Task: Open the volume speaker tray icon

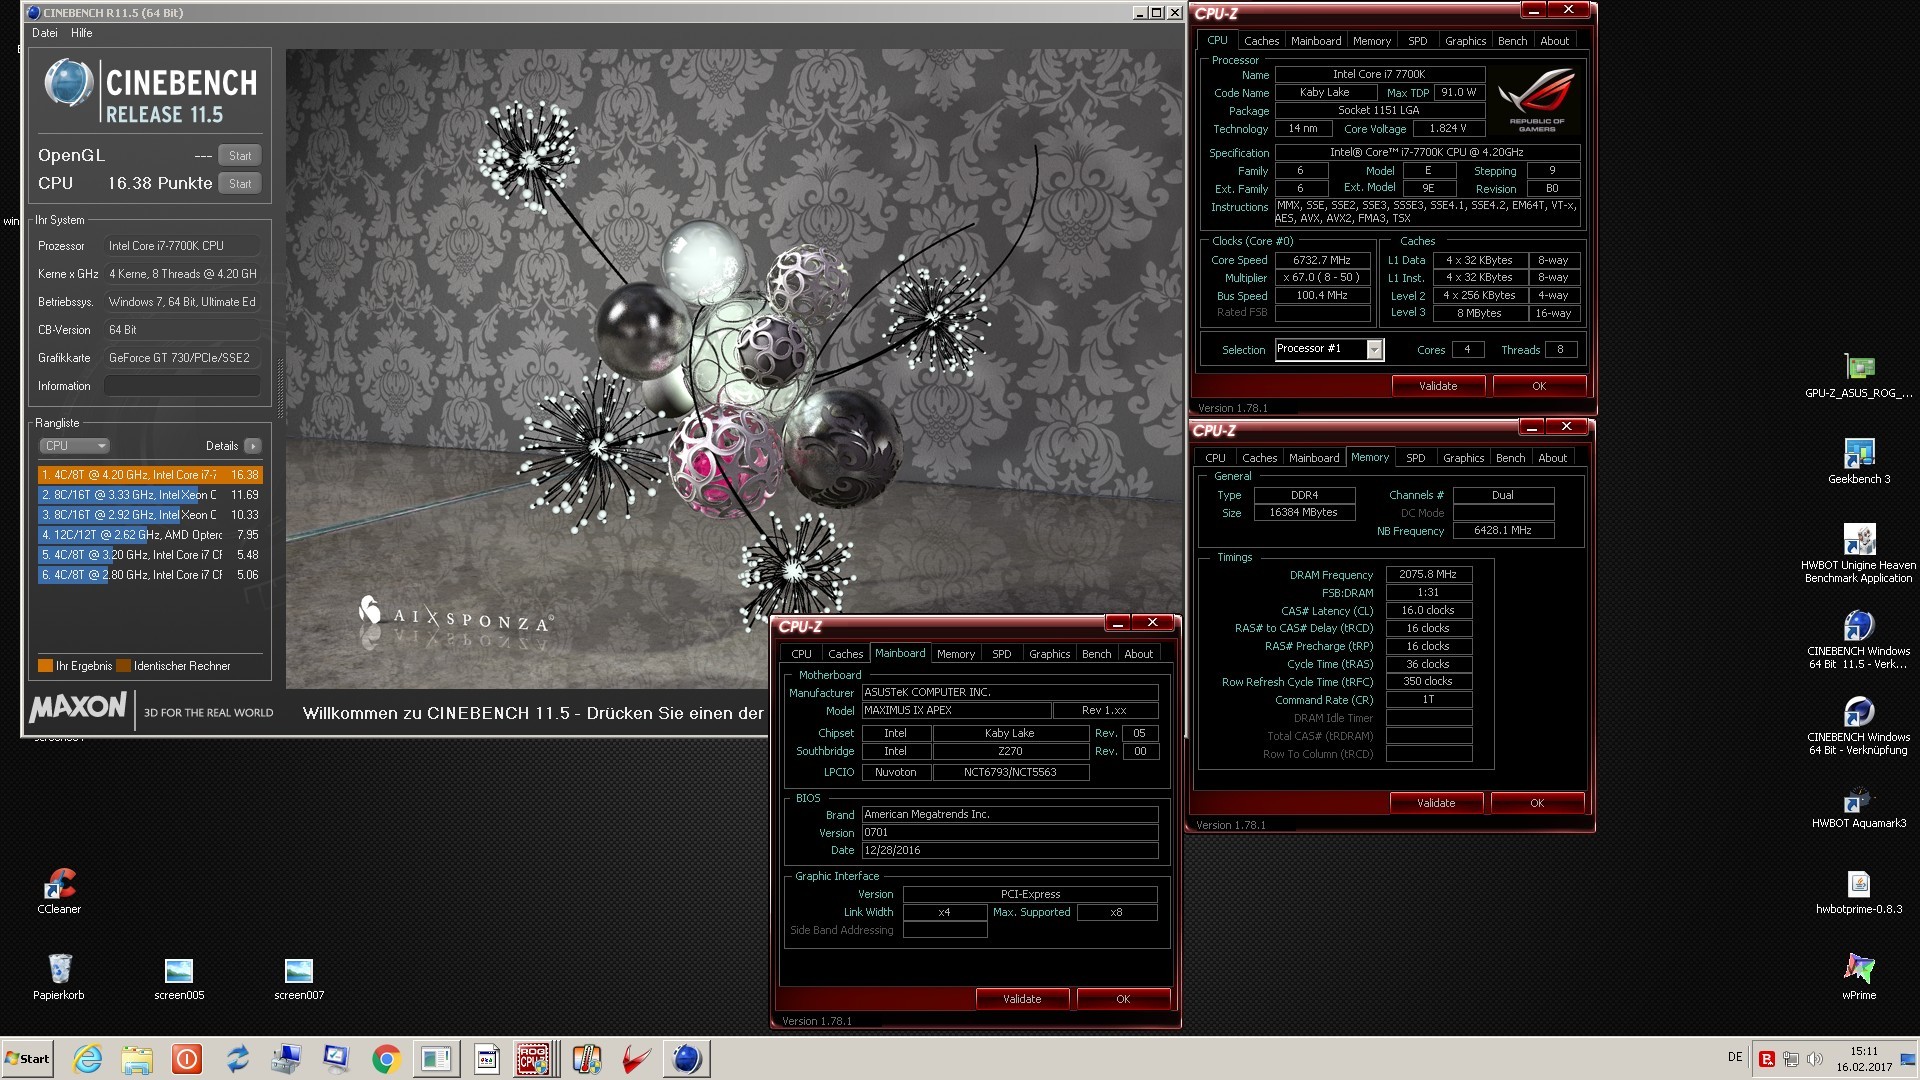Action: [1814, 1059]
